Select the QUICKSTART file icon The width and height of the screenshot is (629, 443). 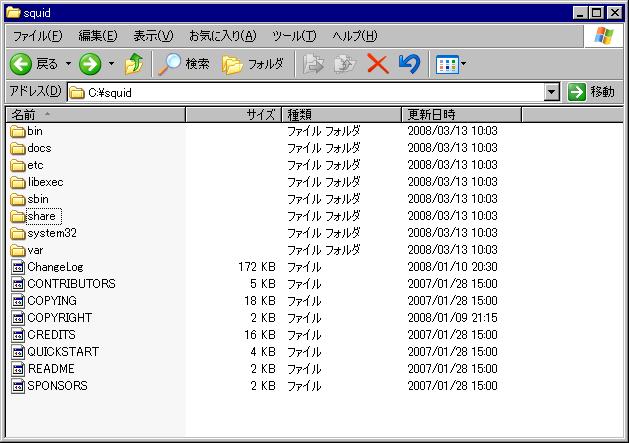[x=18, y=352]
